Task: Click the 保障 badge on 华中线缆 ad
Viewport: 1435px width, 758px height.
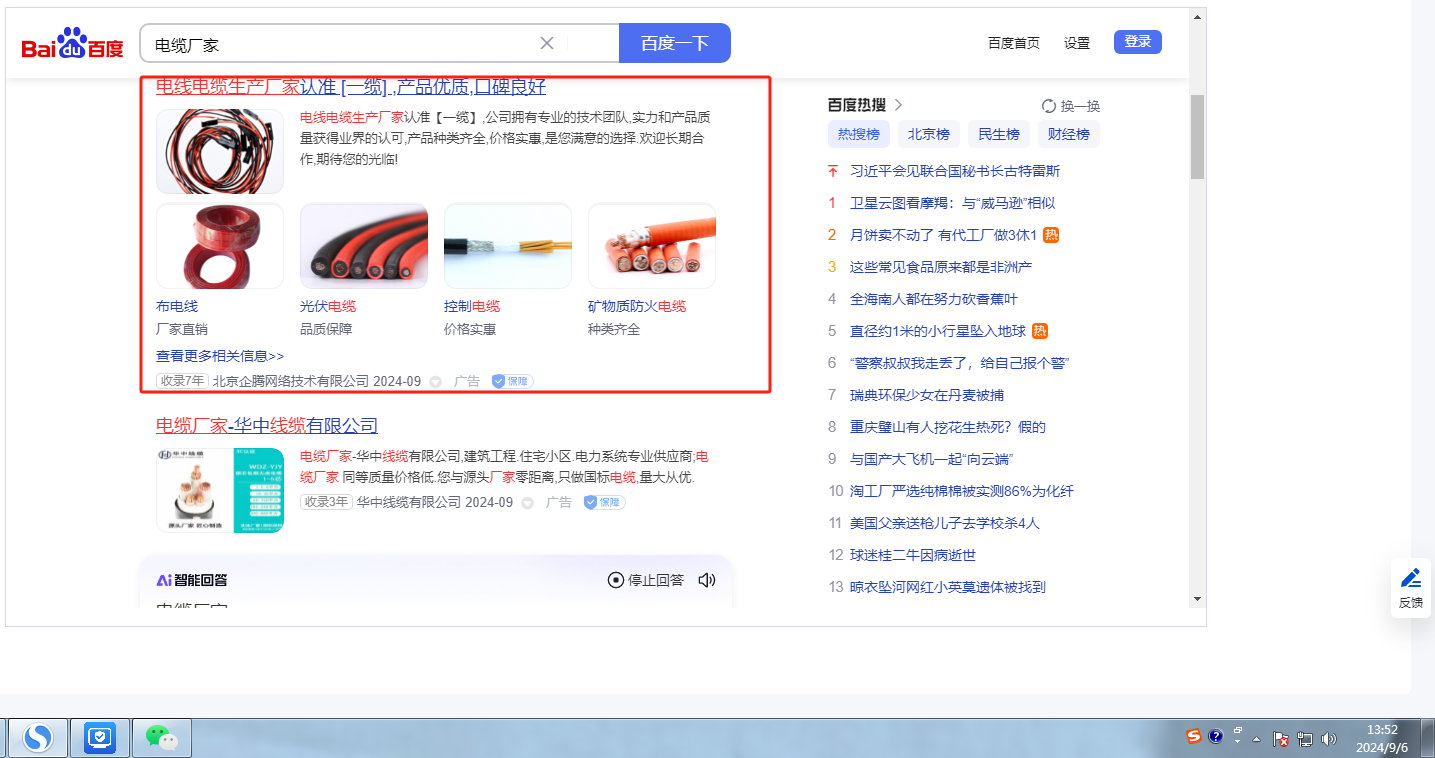Action: [604, 502]
